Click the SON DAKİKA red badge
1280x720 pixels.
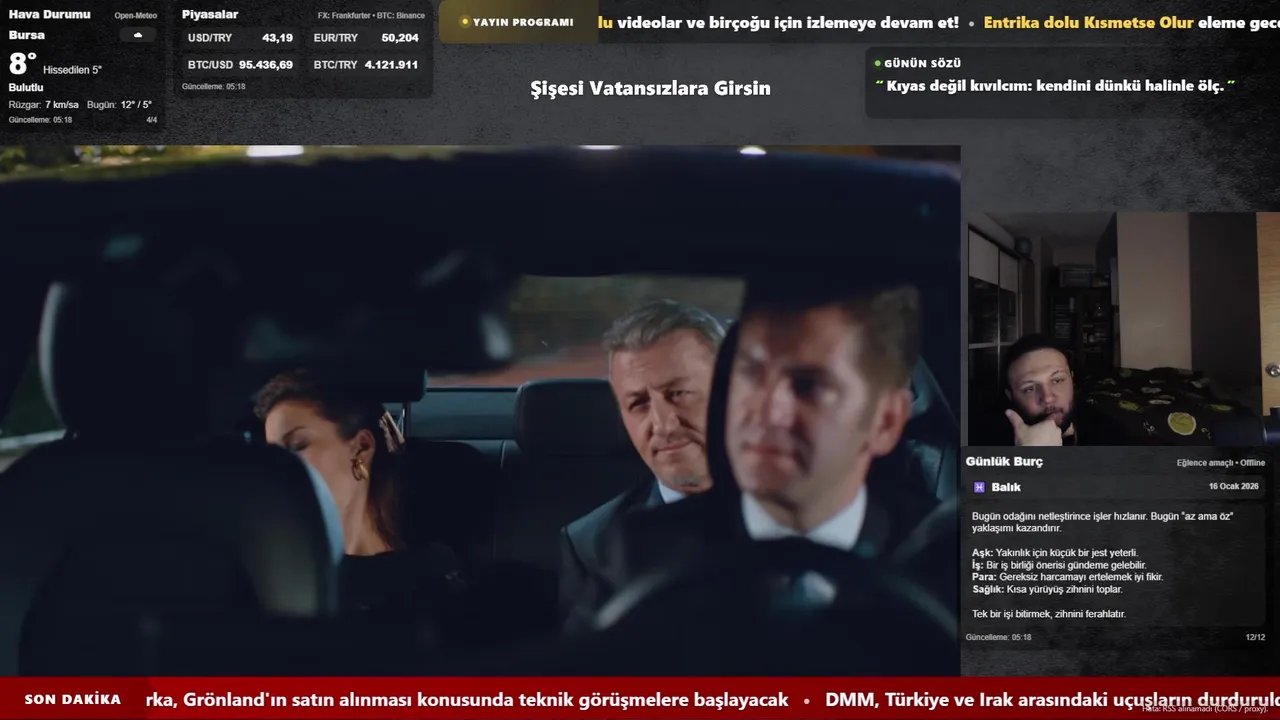click(73, 700)
